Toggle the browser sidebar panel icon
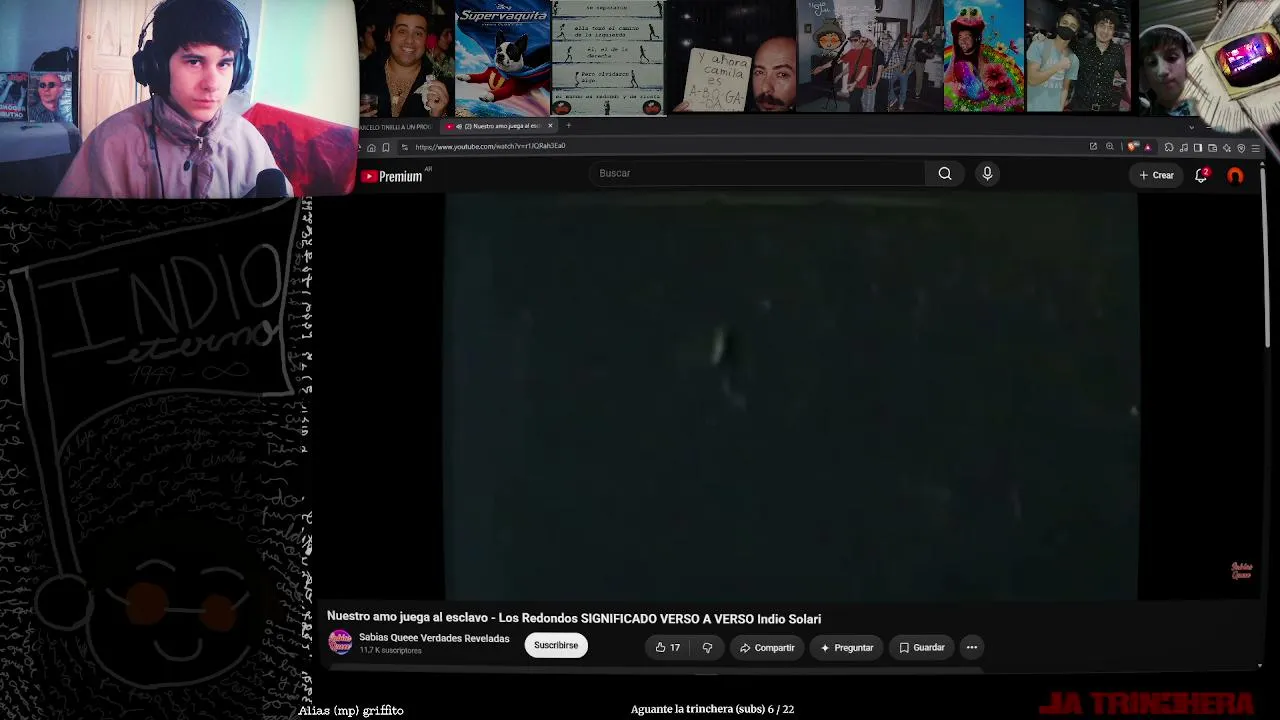Screen dimensions: 1280x720 coord(1198,147)
